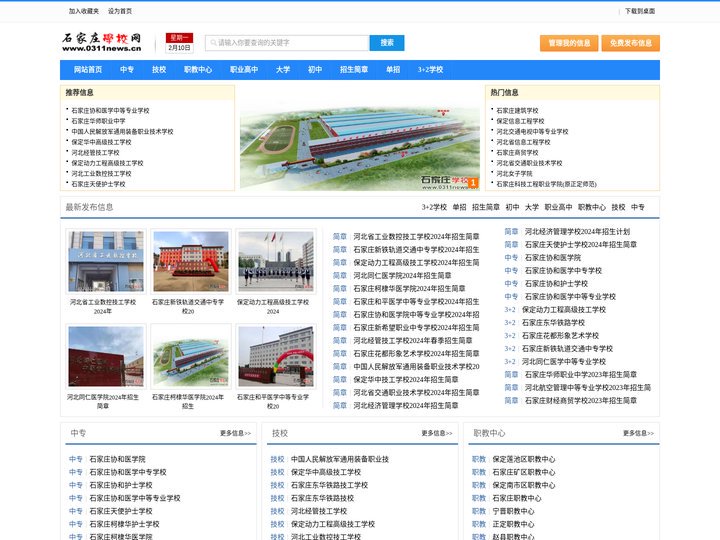Select 职教中心 tab in 最新发布信息 bar
The width and height of the screenshot is (720, 540).
(x=591, y=208)
